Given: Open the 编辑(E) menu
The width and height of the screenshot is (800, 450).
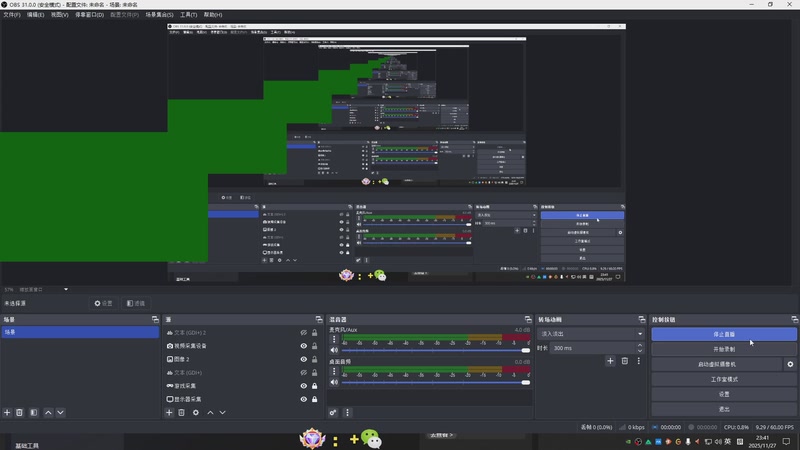Looking at the screenshot, I should 35,15.
